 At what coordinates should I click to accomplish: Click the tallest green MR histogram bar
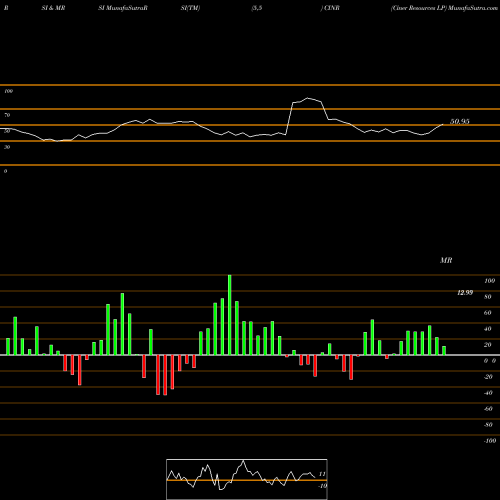point(230,315)
